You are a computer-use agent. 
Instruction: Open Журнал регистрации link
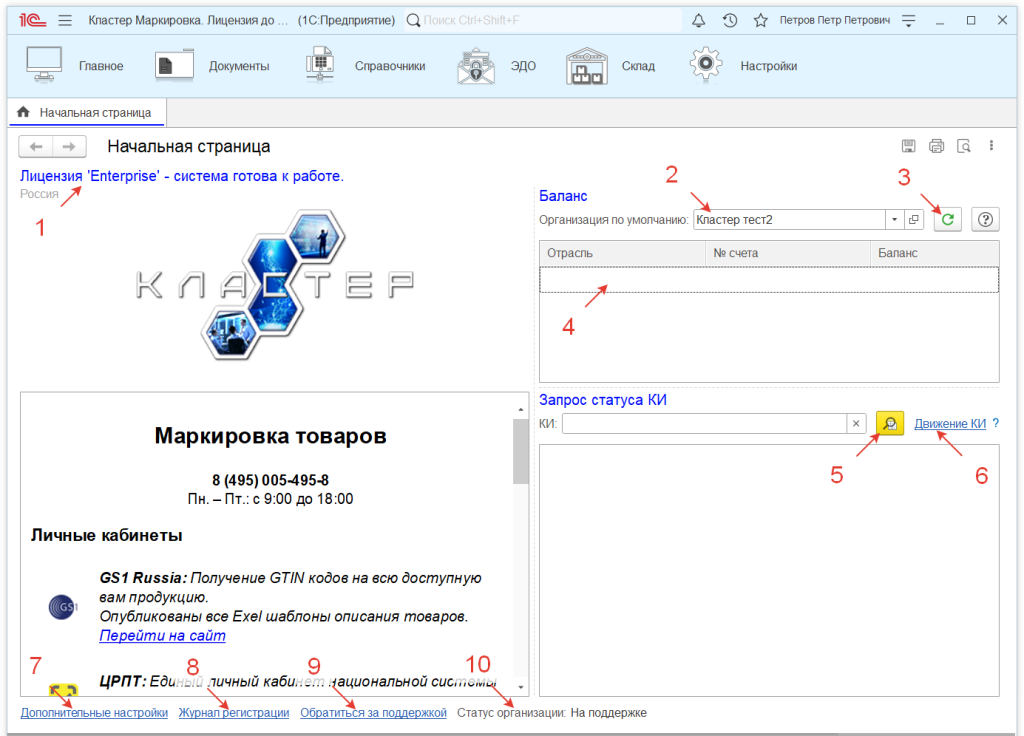click(234, 712)
